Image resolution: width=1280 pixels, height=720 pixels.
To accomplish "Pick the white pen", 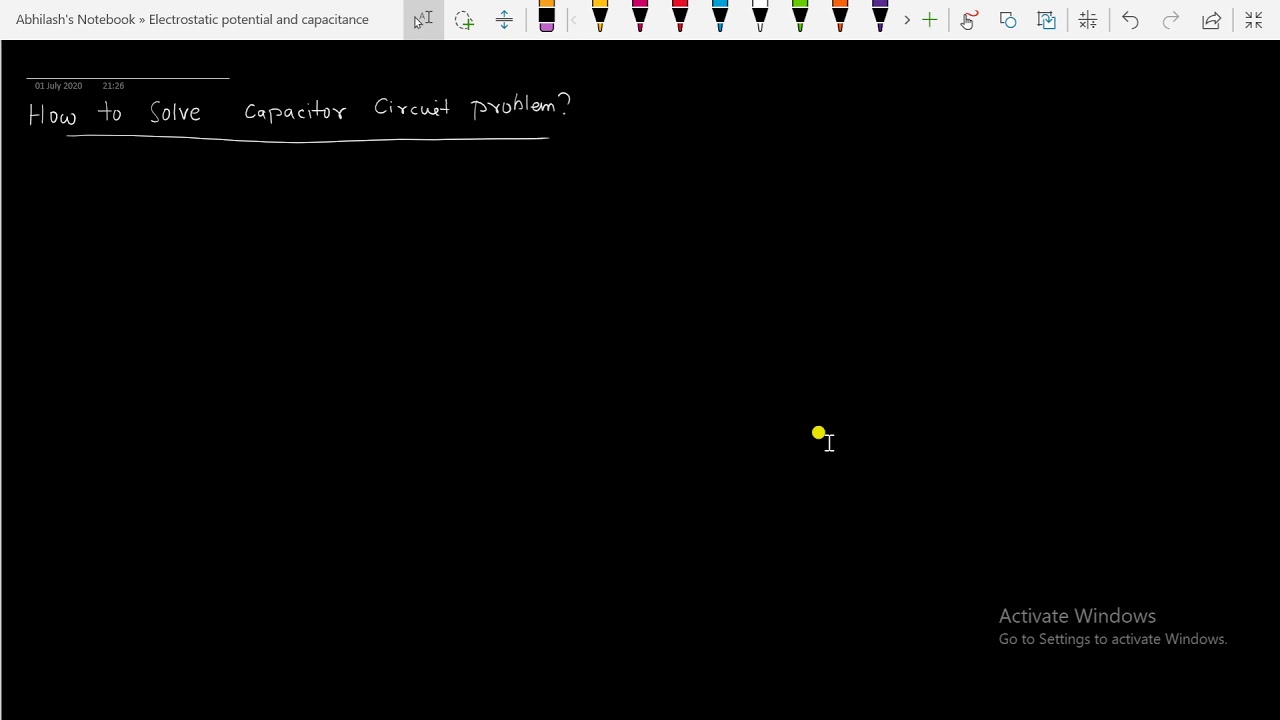I will [760, 18].
